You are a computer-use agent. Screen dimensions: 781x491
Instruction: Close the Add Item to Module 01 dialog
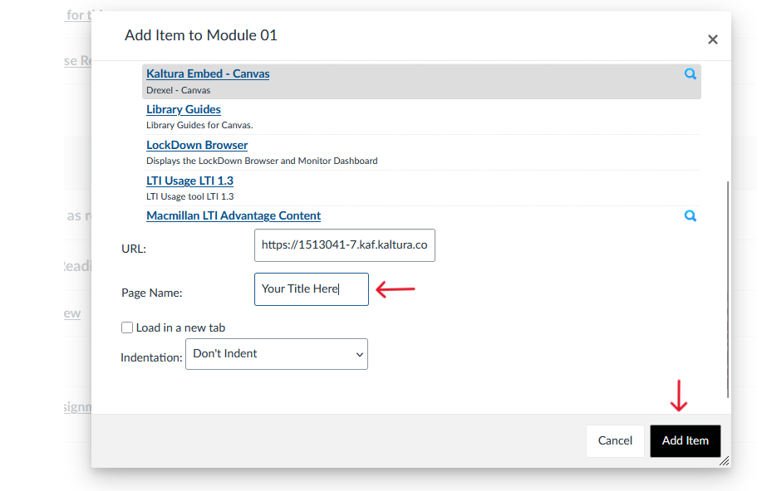pyautogui.click(x=713, y=39)
